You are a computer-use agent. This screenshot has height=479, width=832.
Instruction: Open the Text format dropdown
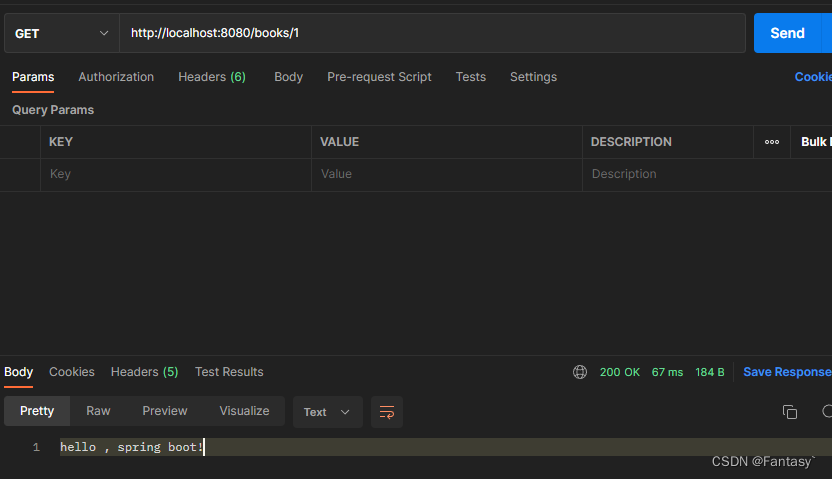coord(327,412)
